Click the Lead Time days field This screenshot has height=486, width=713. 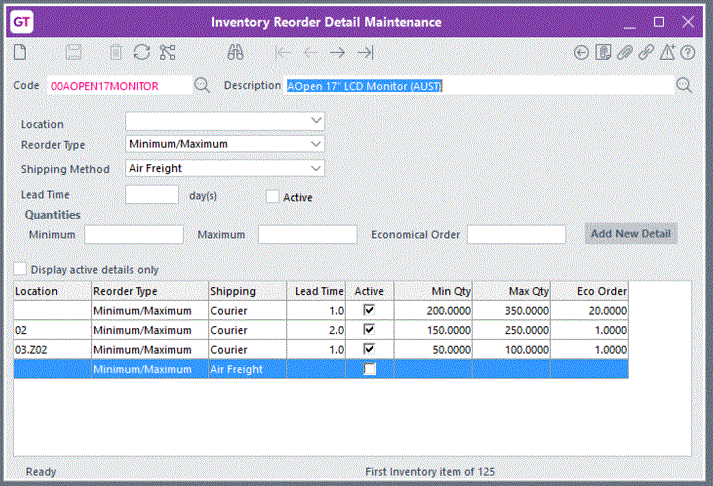pos(152,195)
